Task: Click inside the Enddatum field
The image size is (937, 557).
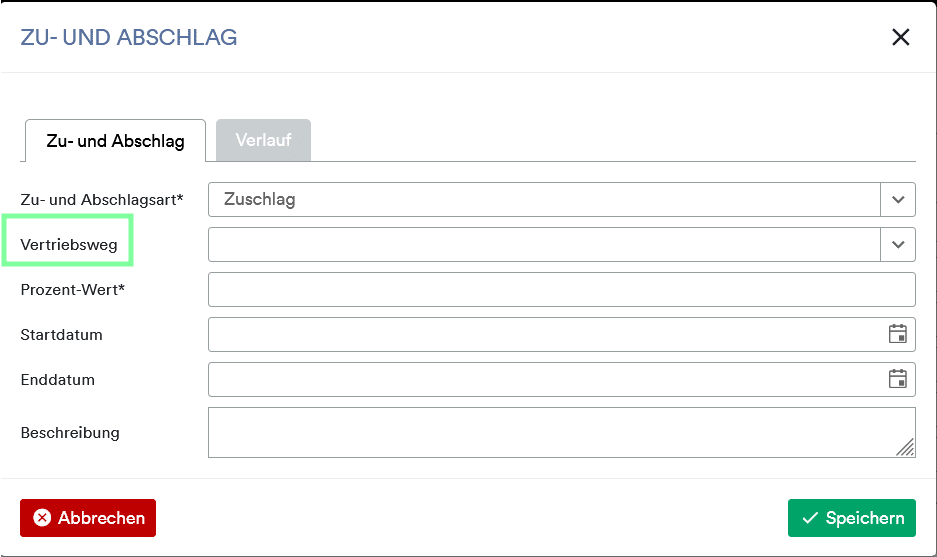Action: (x=547, y=380)
